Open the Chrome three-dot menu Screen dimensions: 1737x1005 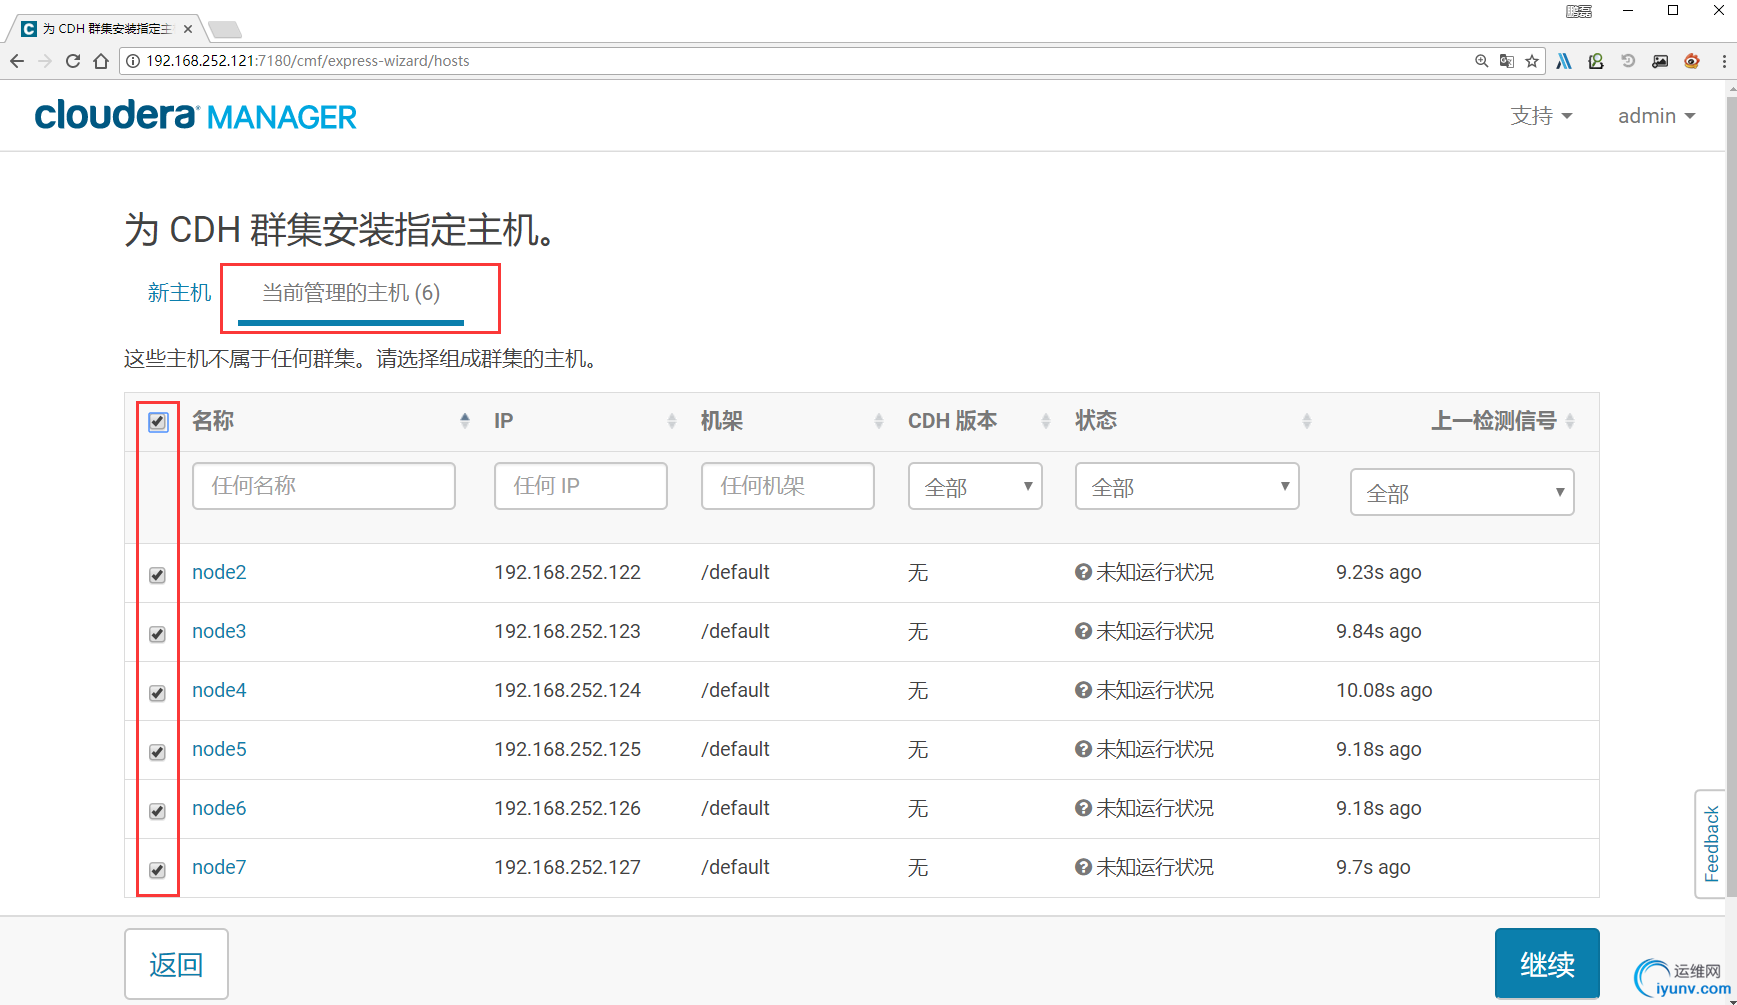pyautogui.click(x=1724, y=61)
